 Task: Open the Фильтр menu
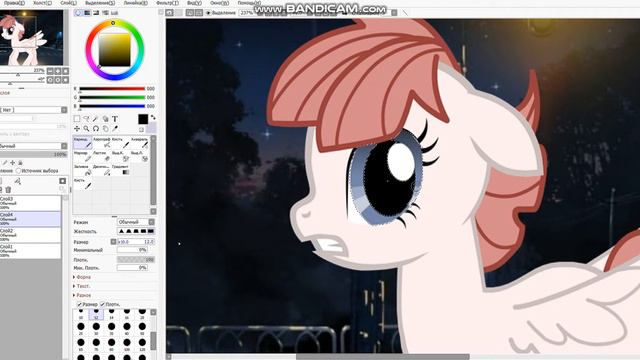coord(167,3)
